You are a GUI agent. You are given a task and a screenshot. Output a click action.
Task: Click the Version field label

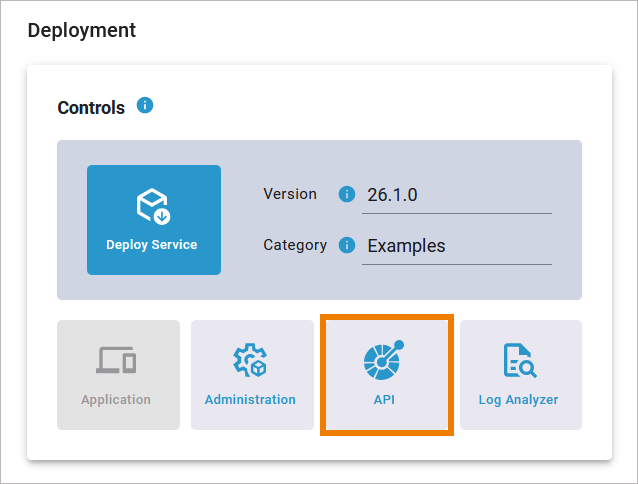pos(290,194)
